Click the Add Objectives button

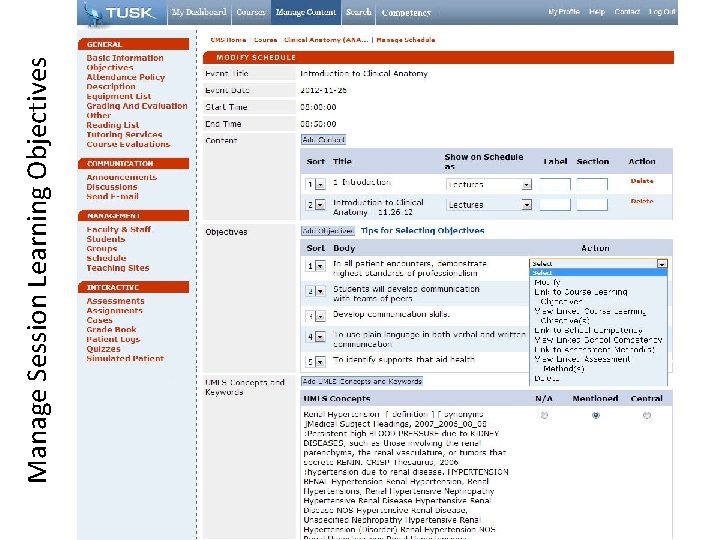328,231
